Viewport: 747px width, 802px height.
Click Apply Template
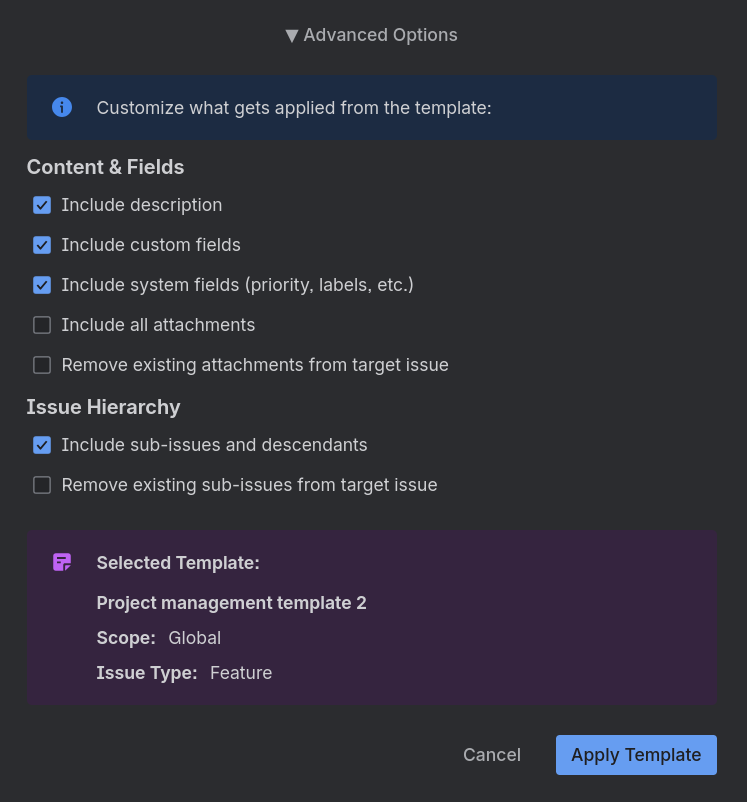tap(636, 755)
